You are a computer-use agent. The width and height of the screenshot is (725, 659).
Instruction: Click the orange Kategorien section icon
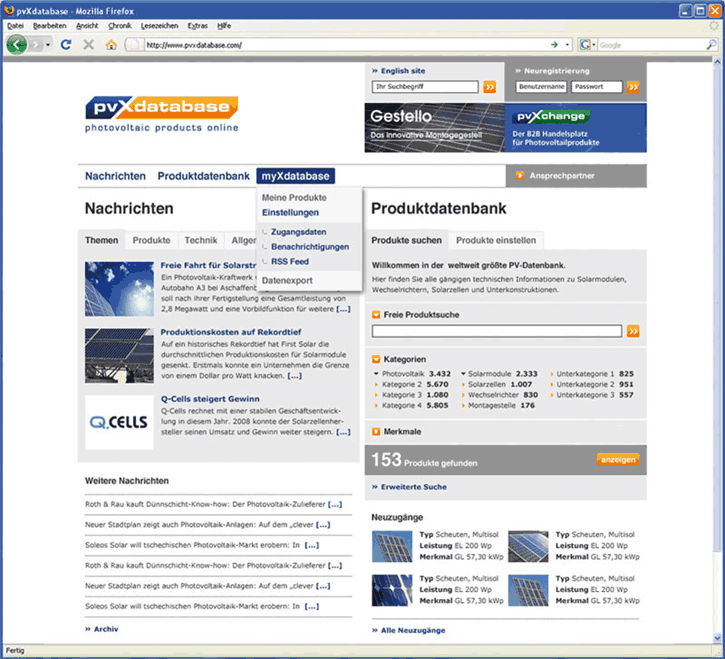[376, 359]
